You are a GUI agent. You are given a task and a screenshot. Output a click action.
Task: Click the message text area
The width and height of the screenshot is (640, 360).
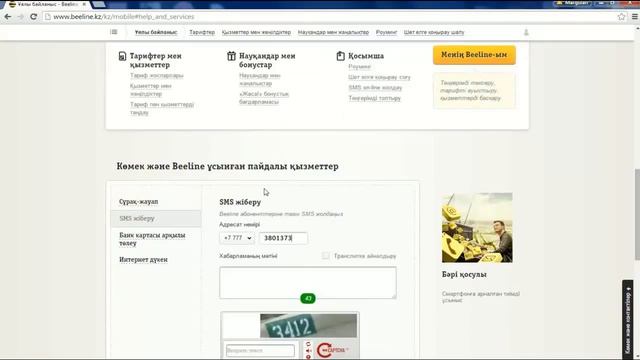click(x=308, y=283)
